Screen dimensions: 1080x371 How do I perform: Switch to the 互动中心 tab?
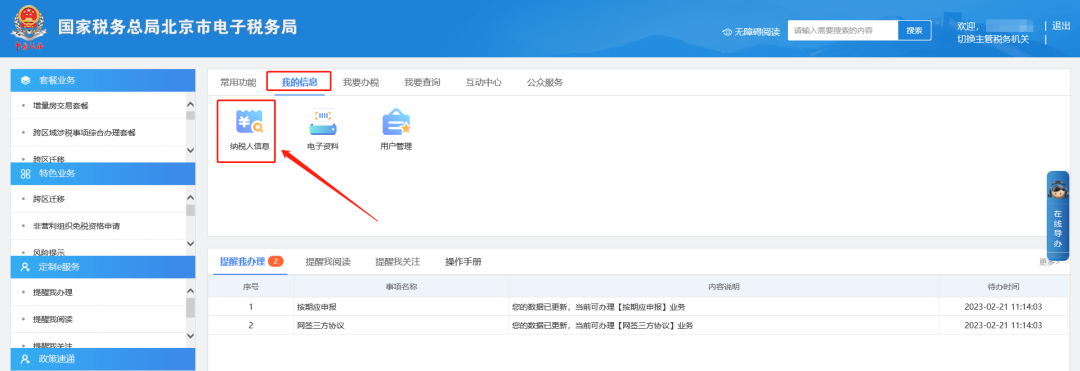[x=484, y=82]
